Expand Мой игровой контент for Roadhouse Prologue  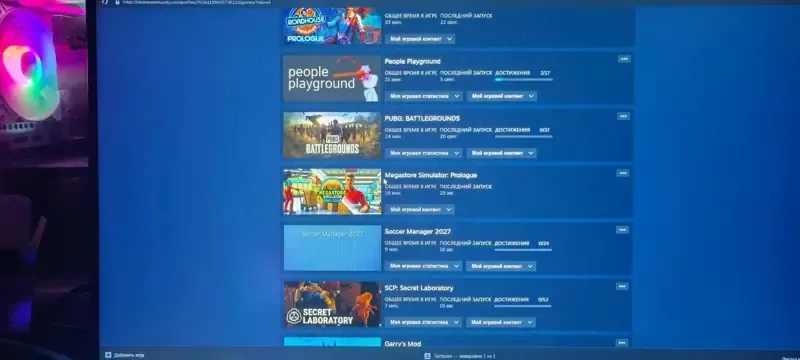(420, 39)
